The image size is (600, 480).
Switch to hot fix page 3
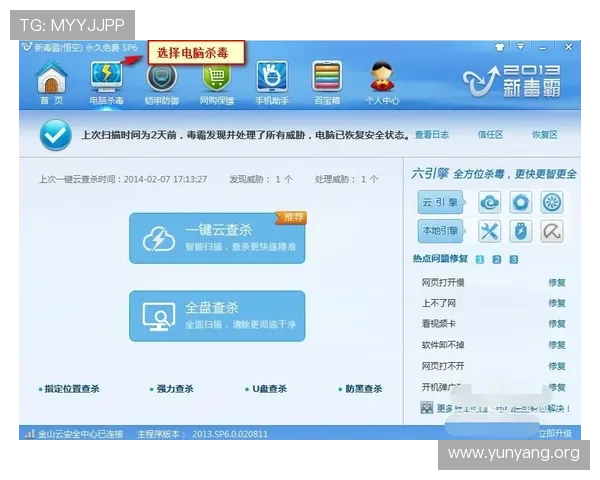pyautogui.click(x=514, y=260)
